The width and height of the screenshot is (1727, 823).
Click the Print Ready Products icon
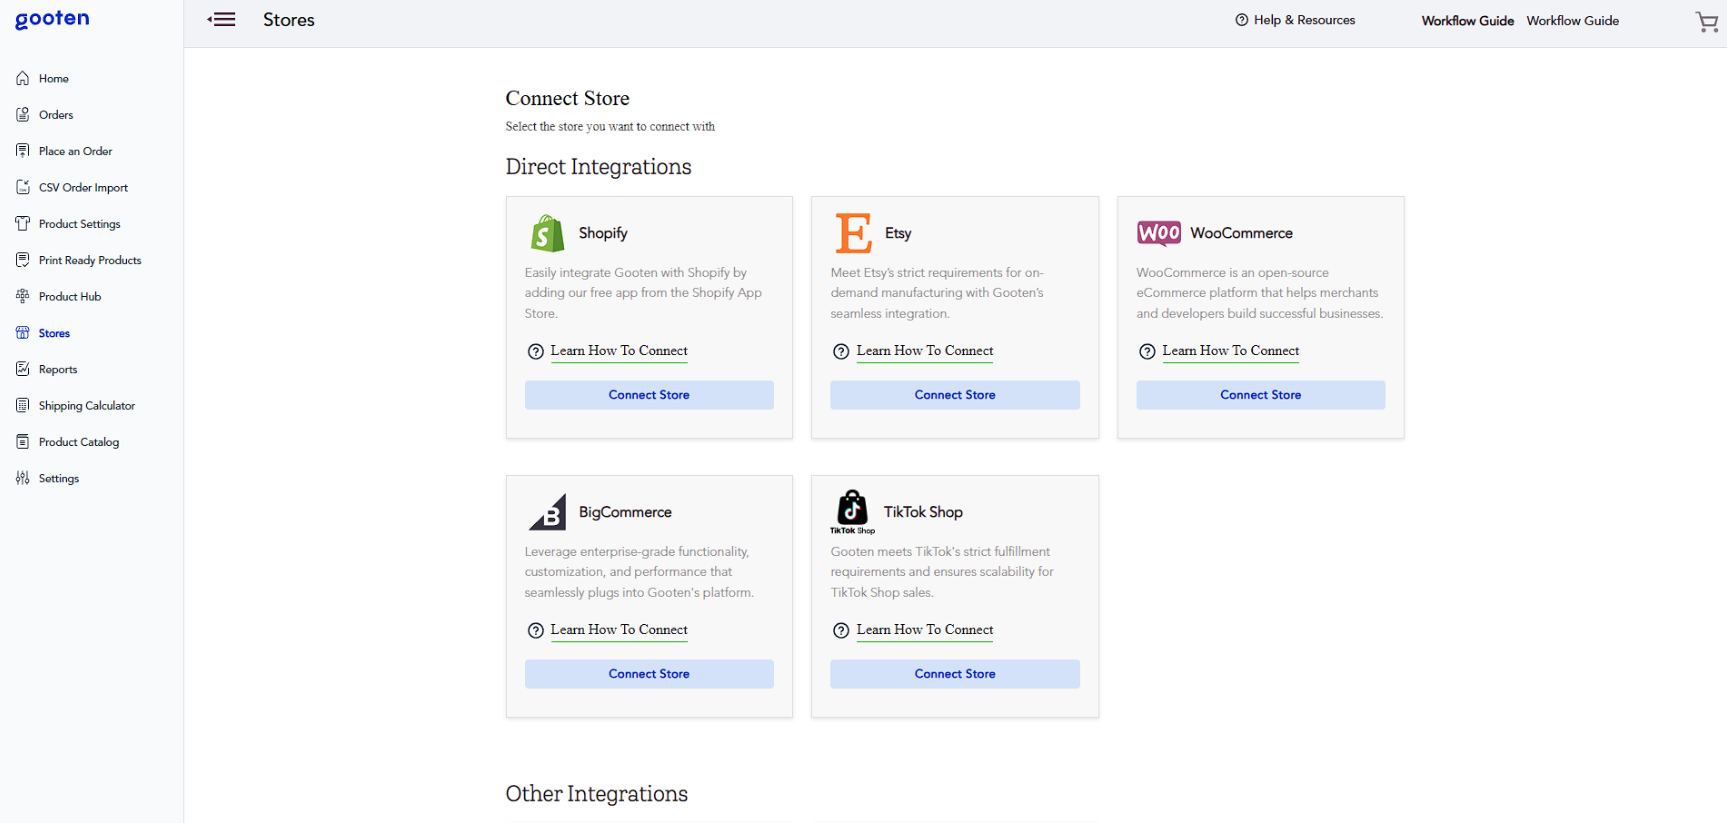[23, 260]
